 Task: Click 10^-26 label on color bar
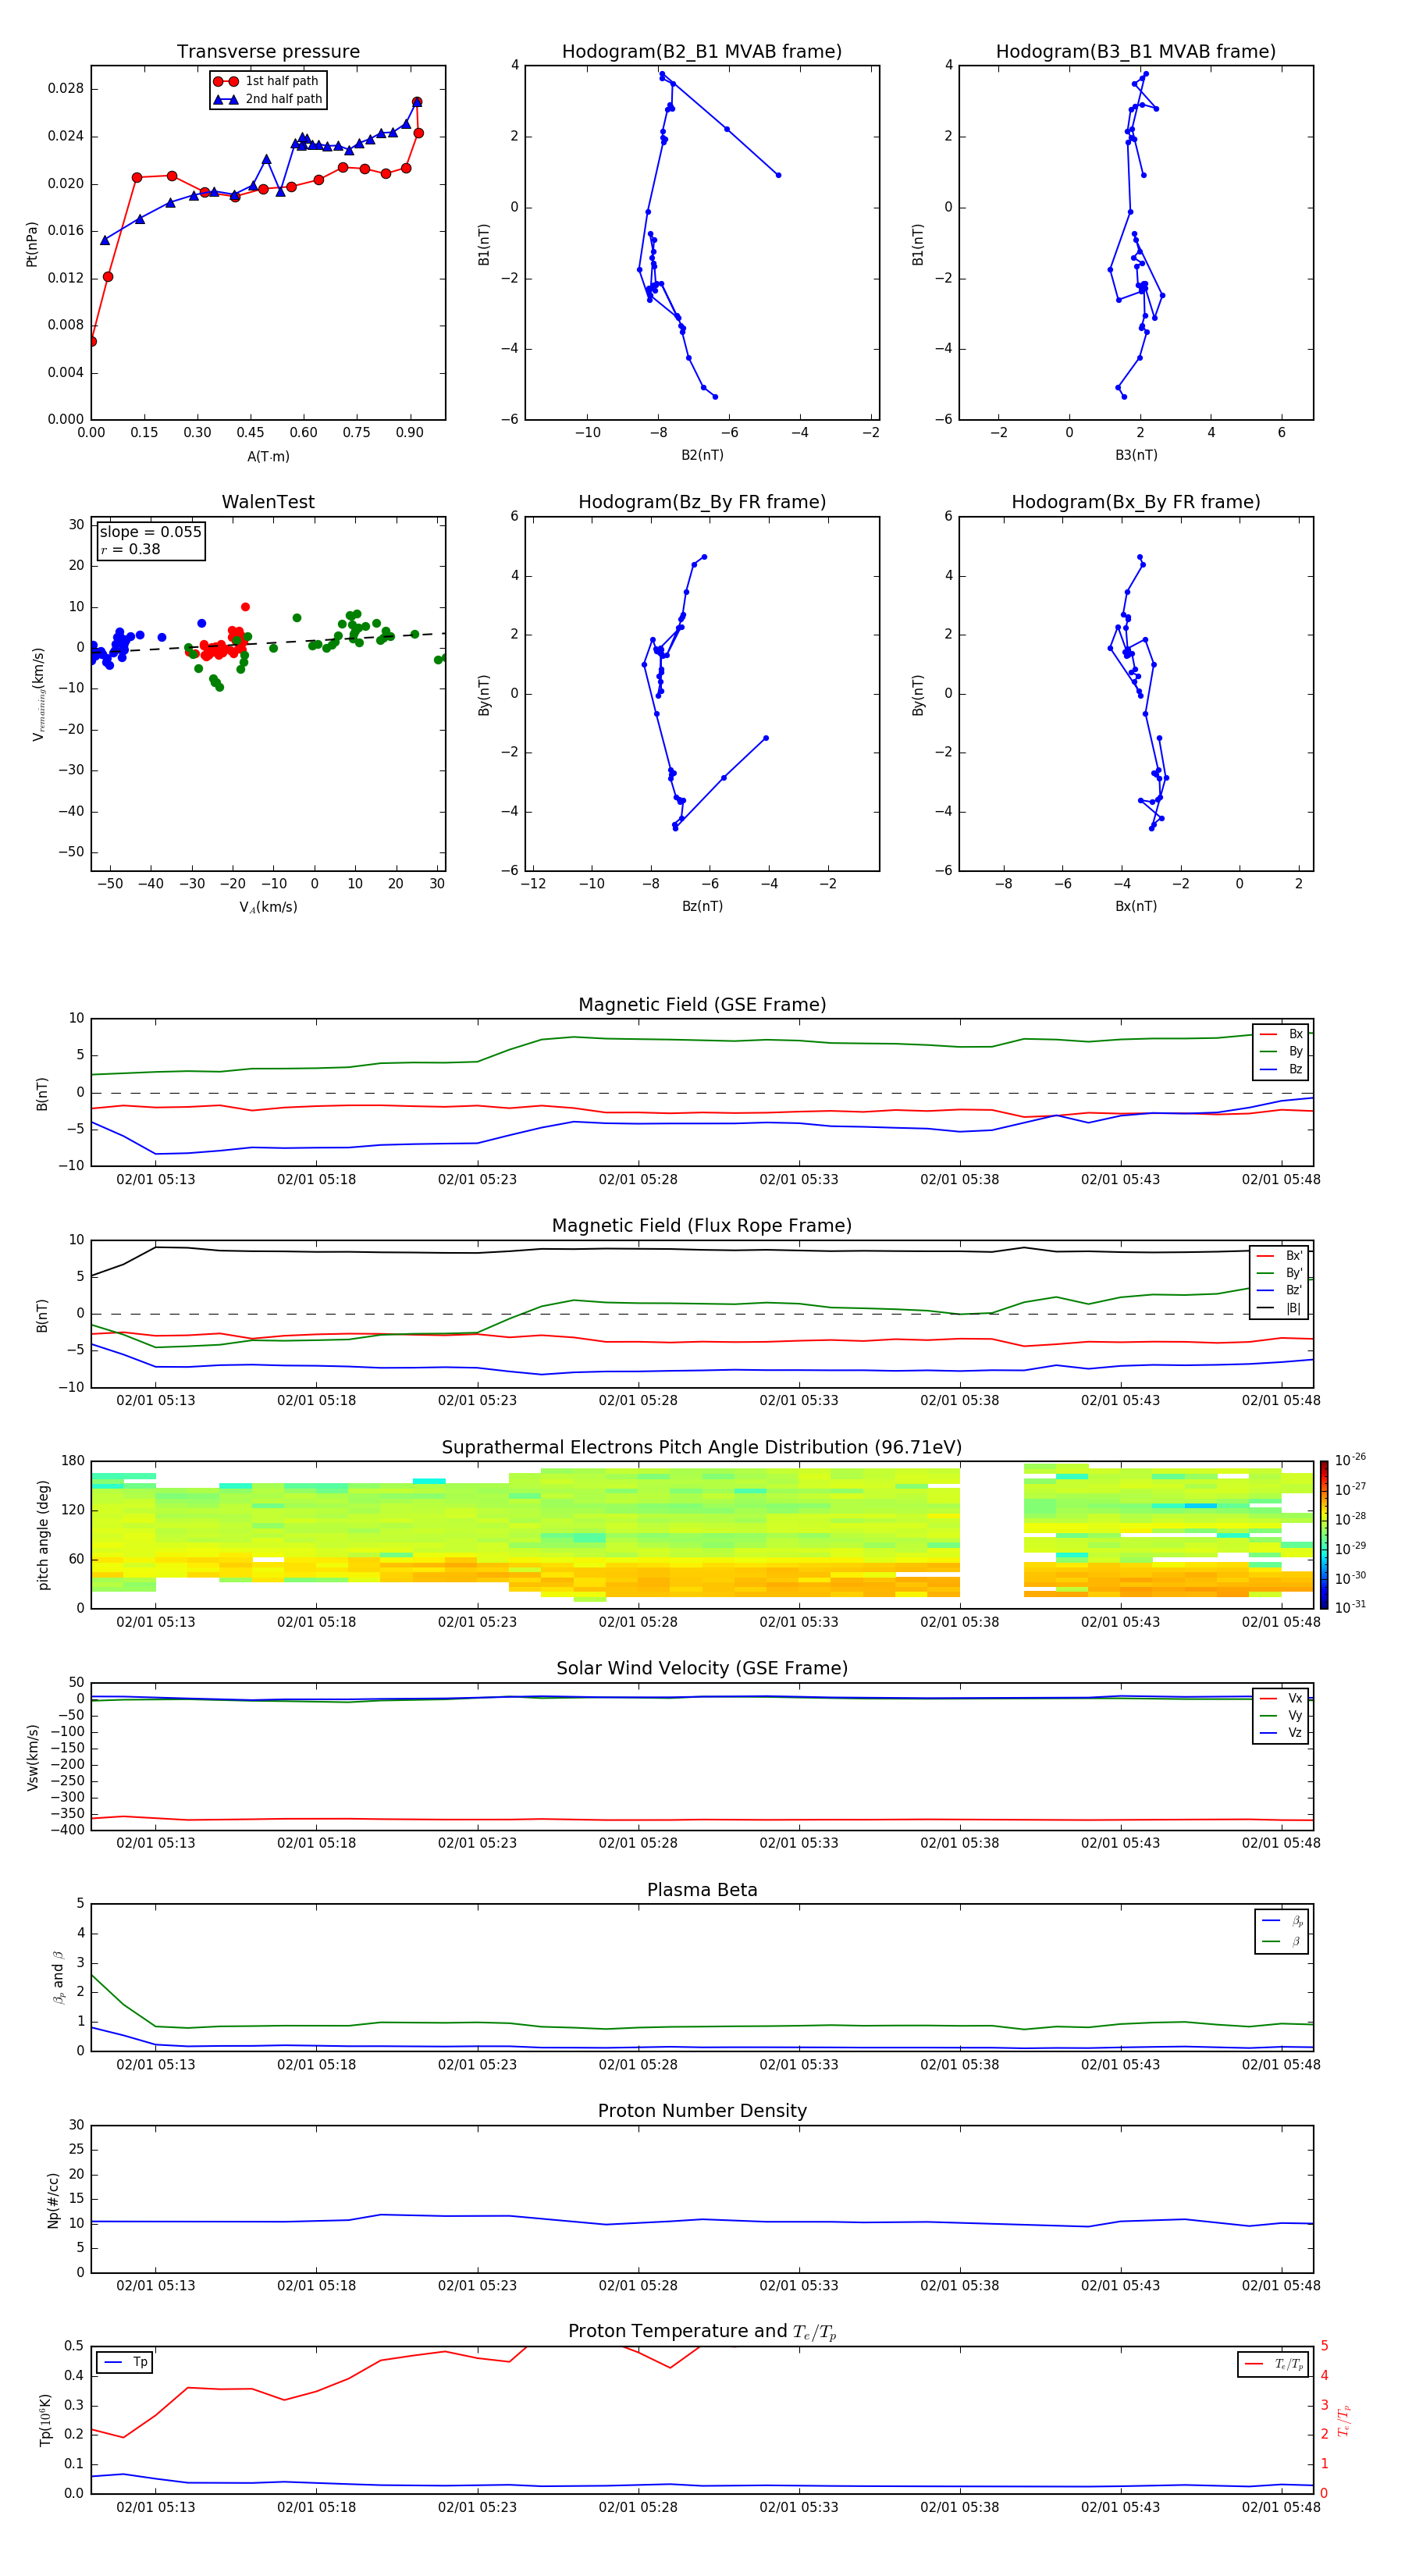point(1350,1460)
